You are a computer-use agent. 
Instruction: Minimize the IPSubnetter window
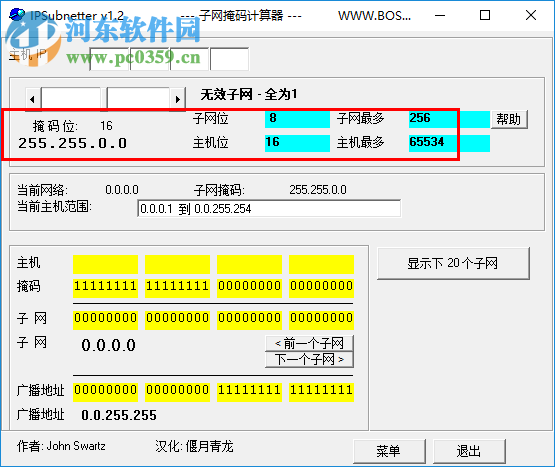click(x=440, y=15)
